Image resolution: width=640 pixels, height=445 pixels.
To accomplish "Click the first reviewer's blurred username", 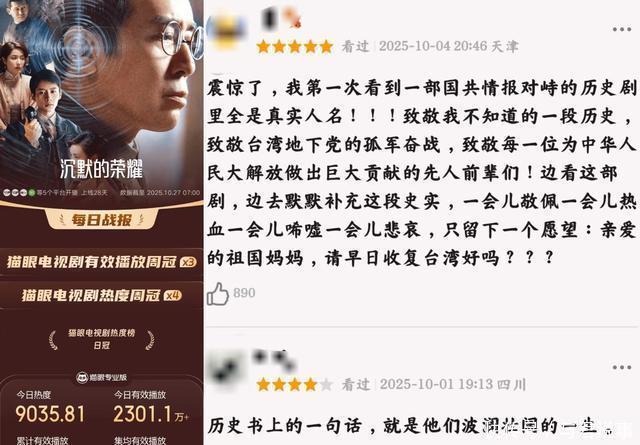I will 282,19.
